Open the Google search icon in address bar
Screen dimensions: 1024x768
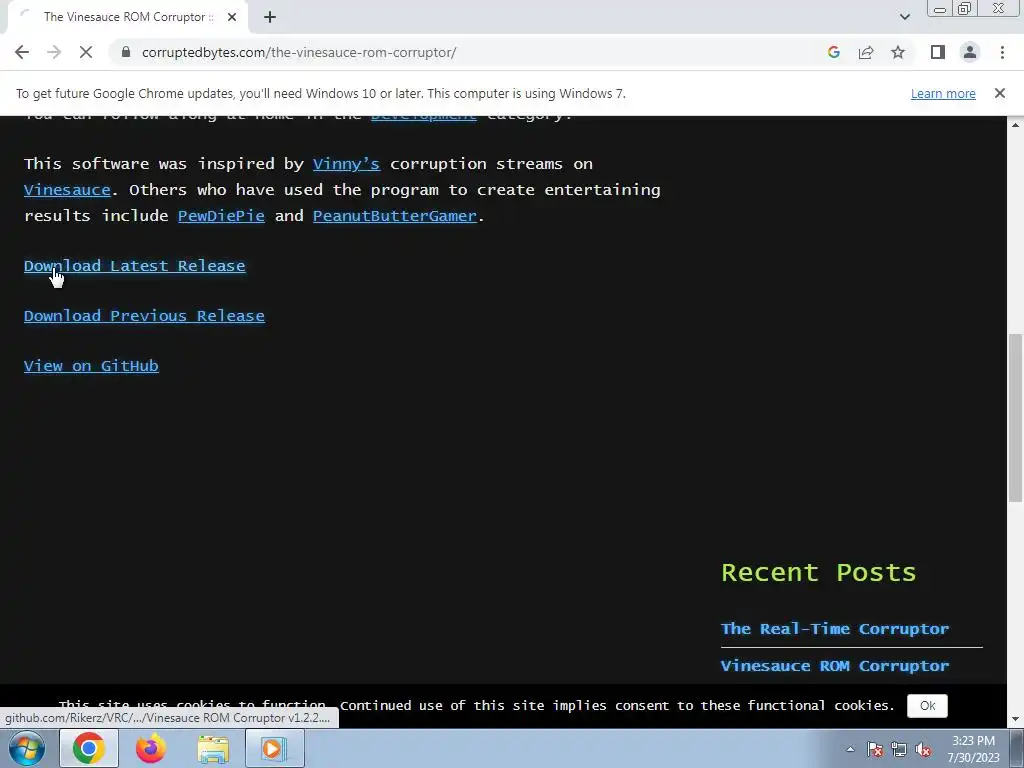coord(833,52)
